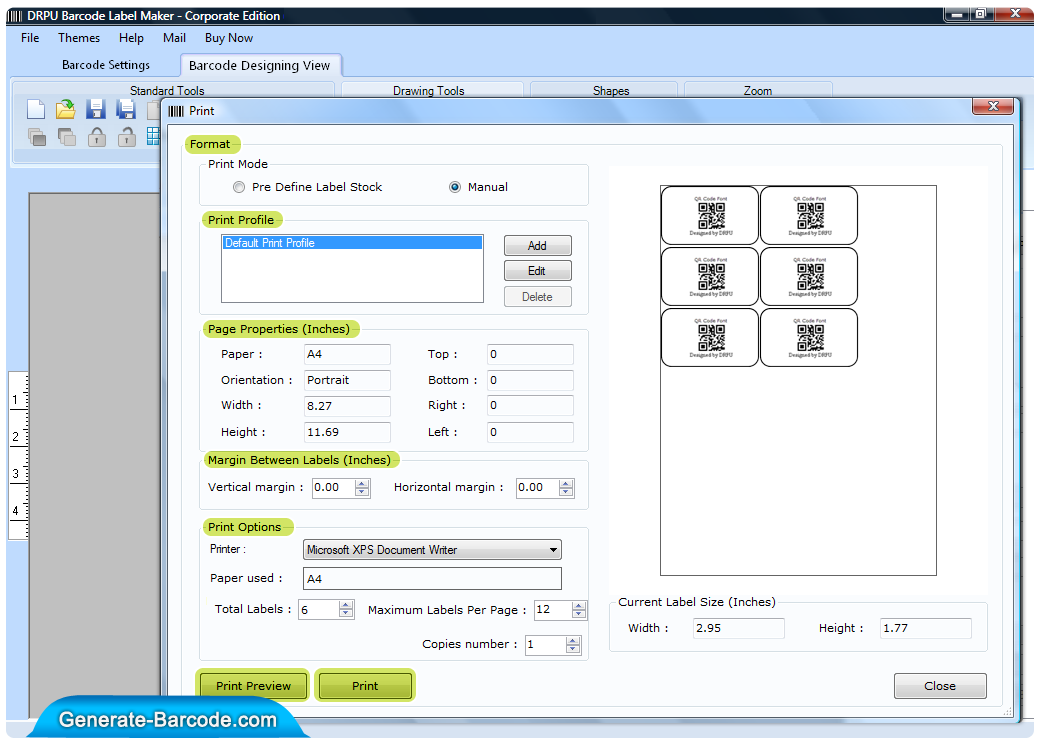Viewport: 1045px width, 744px height.
Task: Open a file with the folder icon
Action: pos(65,109)
